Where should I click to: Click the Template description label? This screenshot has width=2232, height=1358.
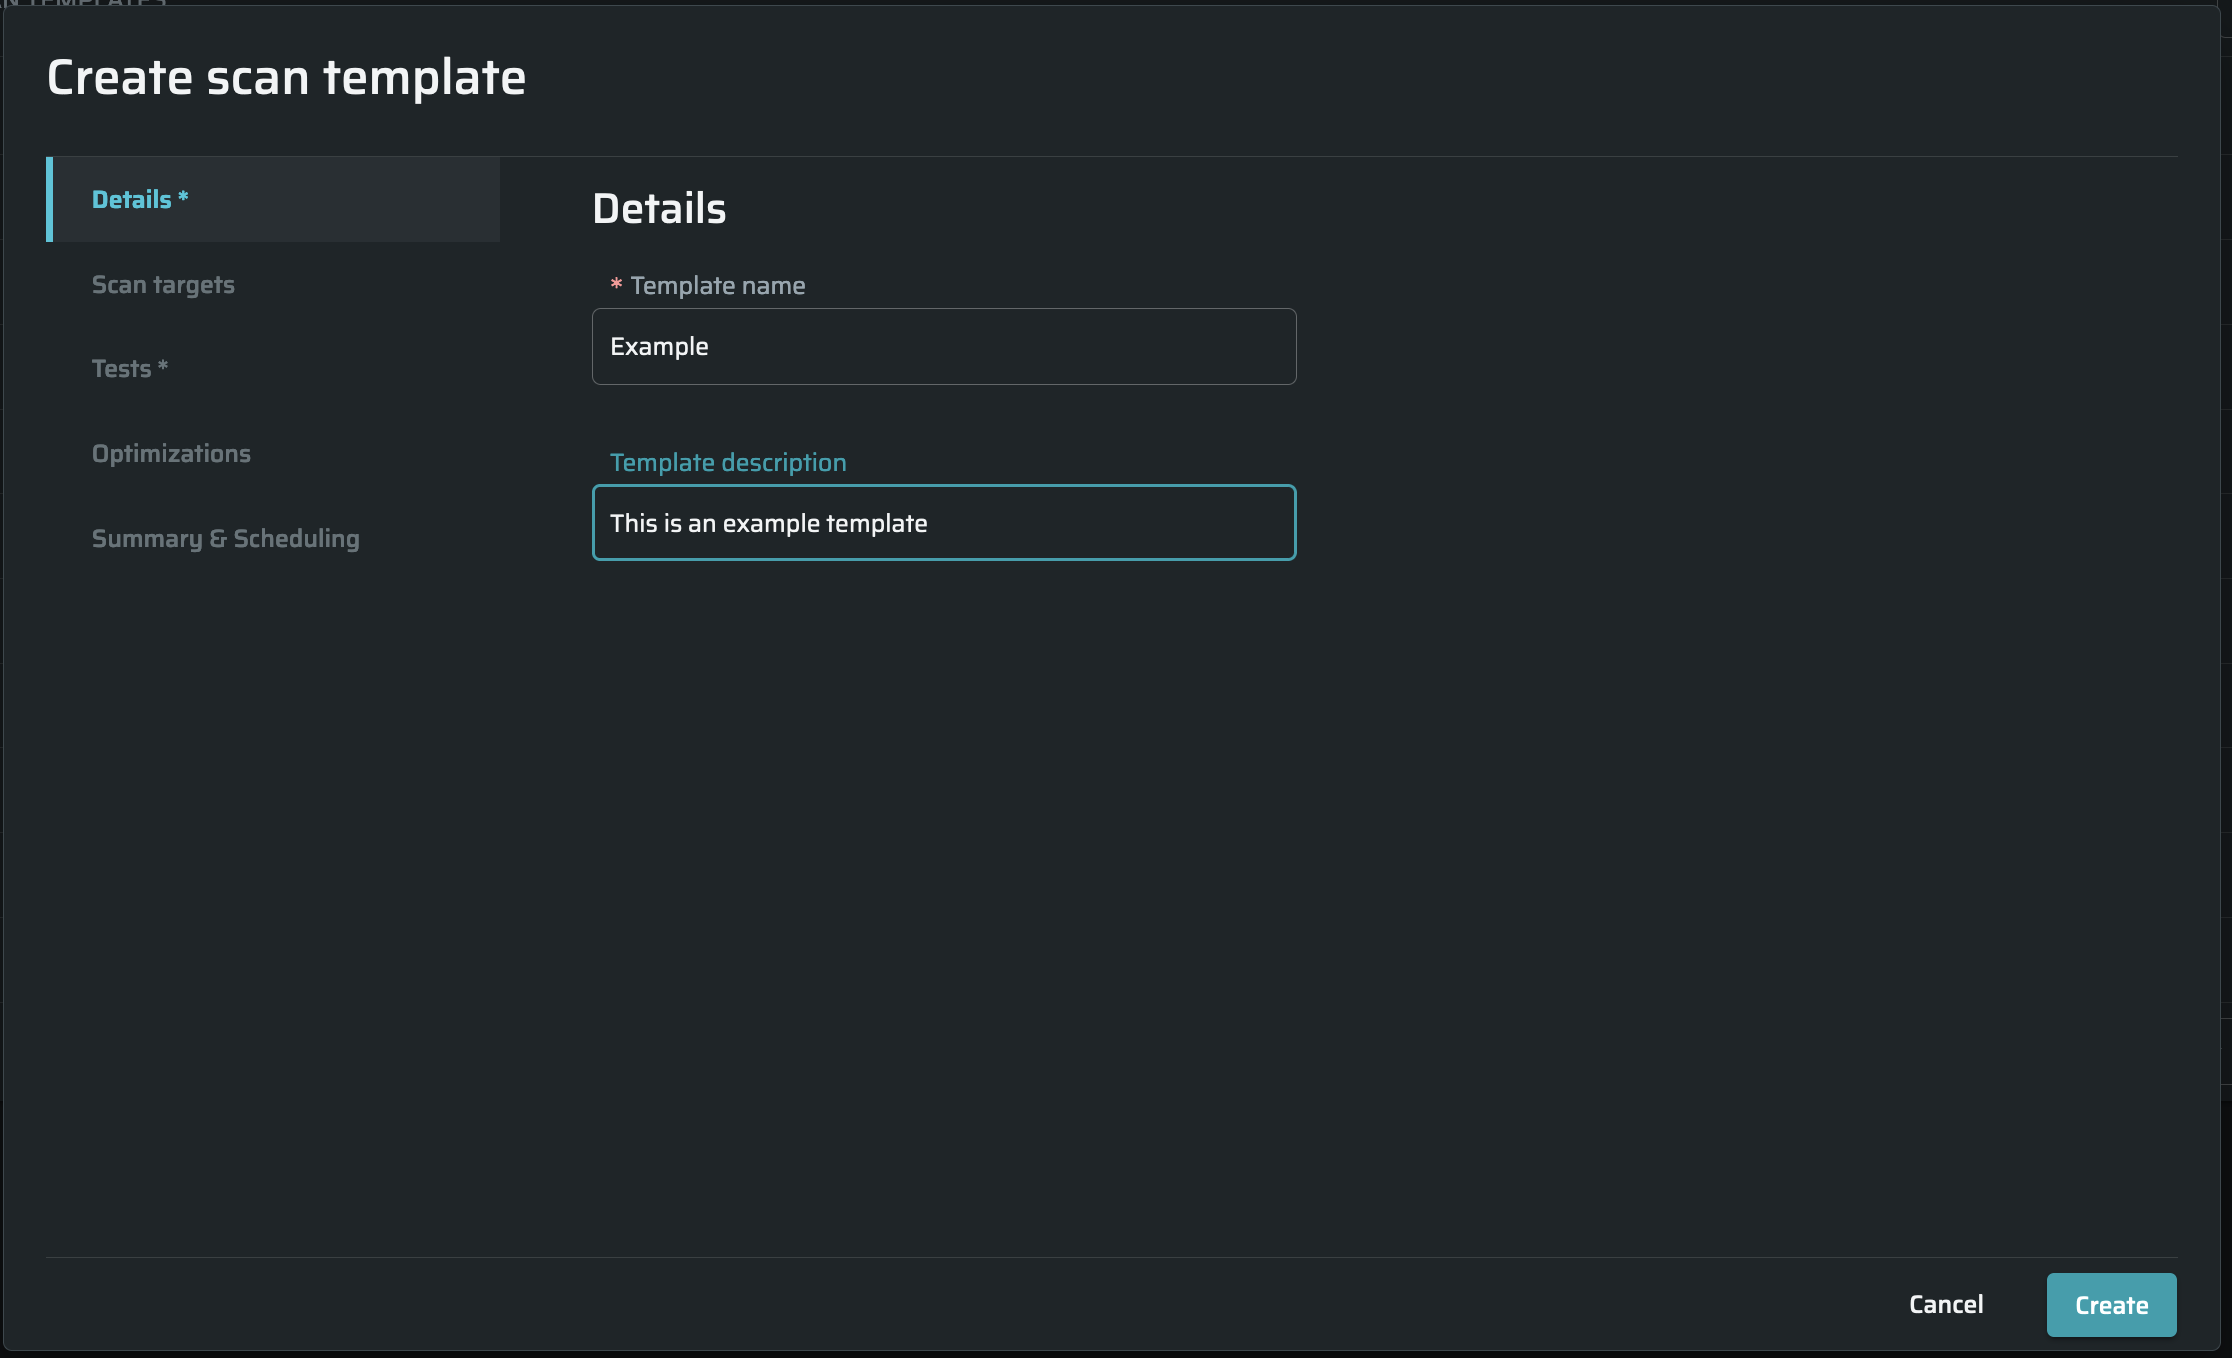(728, 463)
